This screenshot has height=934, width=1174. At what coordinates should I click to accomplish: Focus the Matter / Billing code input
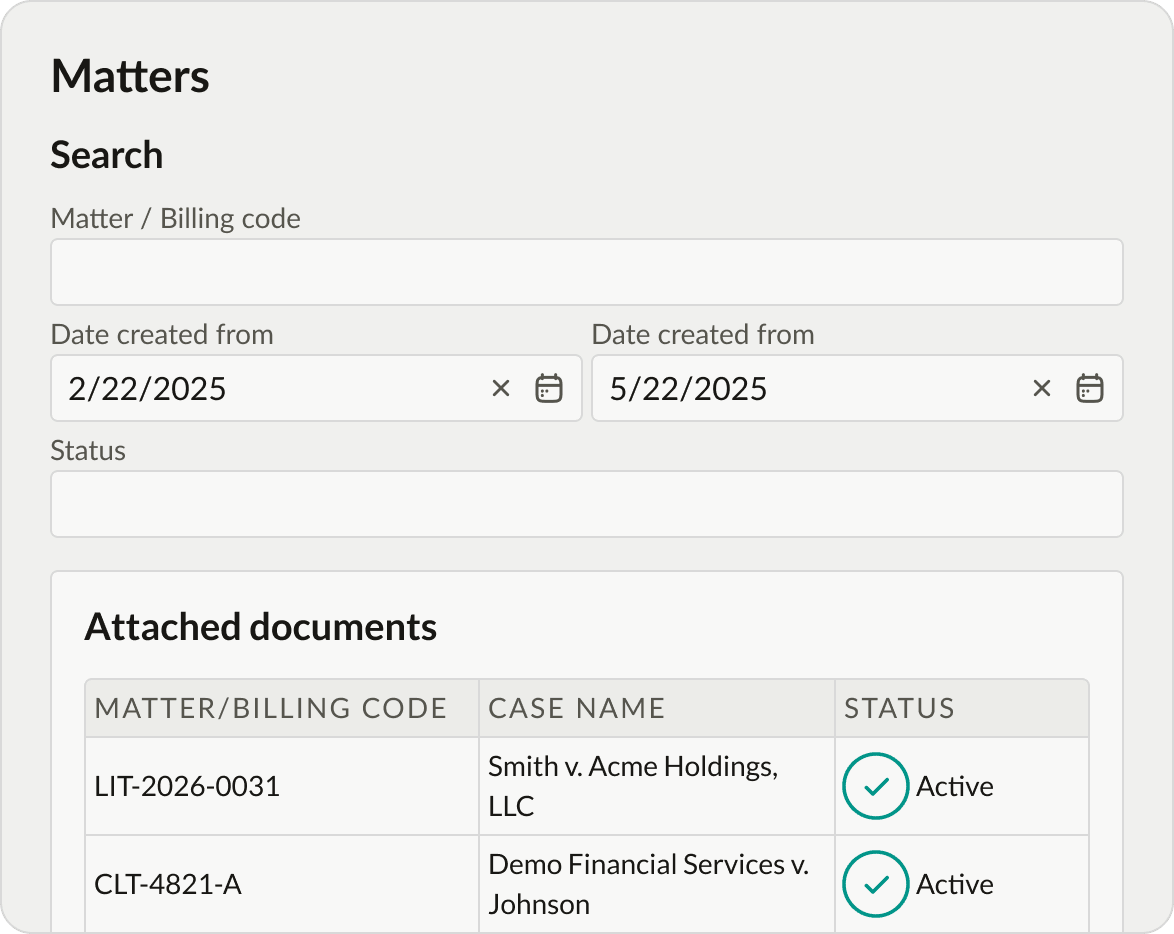click(x=587, y=272)
